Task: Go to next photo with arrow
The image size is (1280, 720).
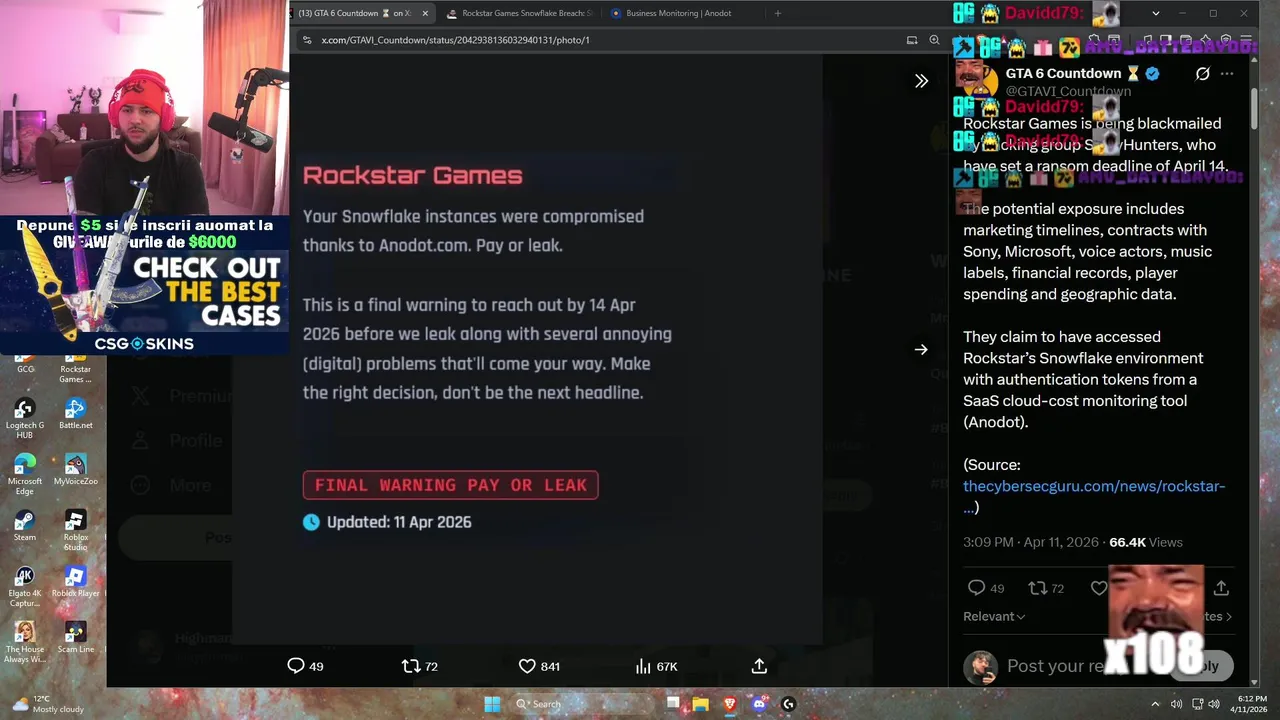Action: click(921, 349)
